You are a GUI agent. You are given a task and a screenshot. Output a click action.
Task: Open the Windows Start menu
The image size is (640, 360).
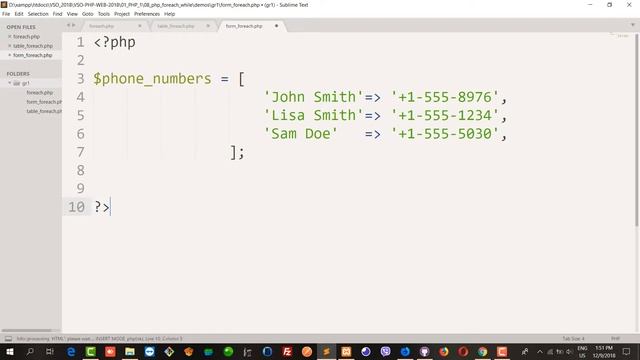[x=10, y=351]
